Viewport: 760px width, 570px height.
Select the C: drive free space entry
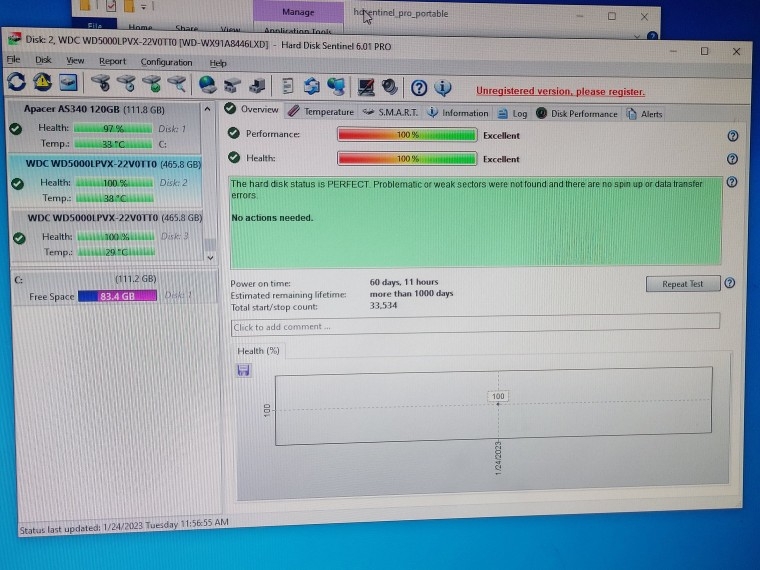[x=114, y=288]
